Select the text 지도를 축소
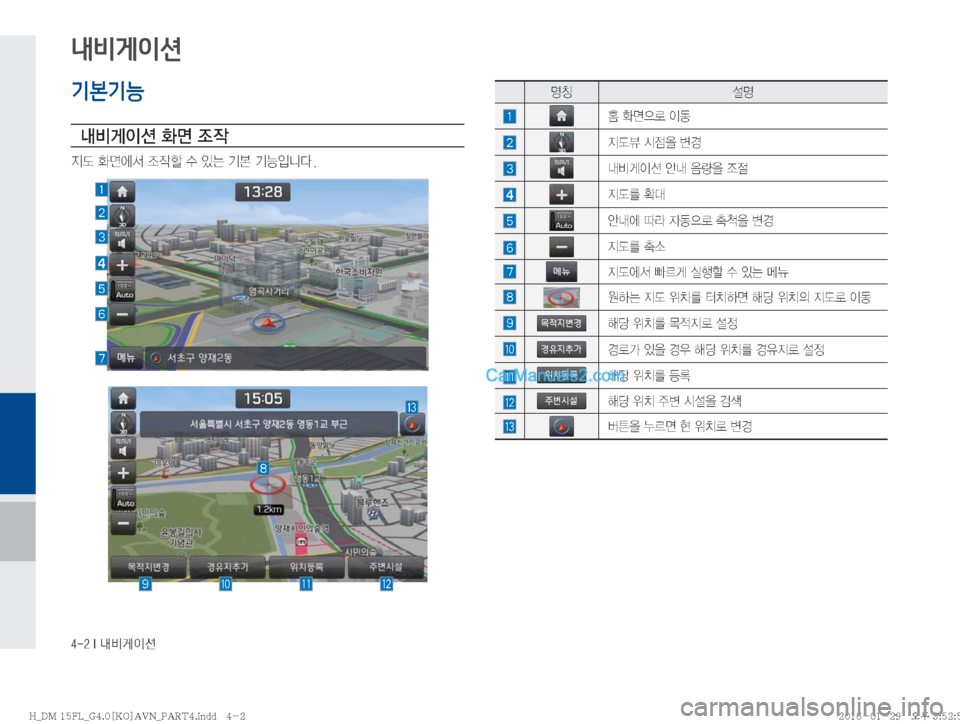960x724 pixels. pyautogui.click(x=636, y=247)
